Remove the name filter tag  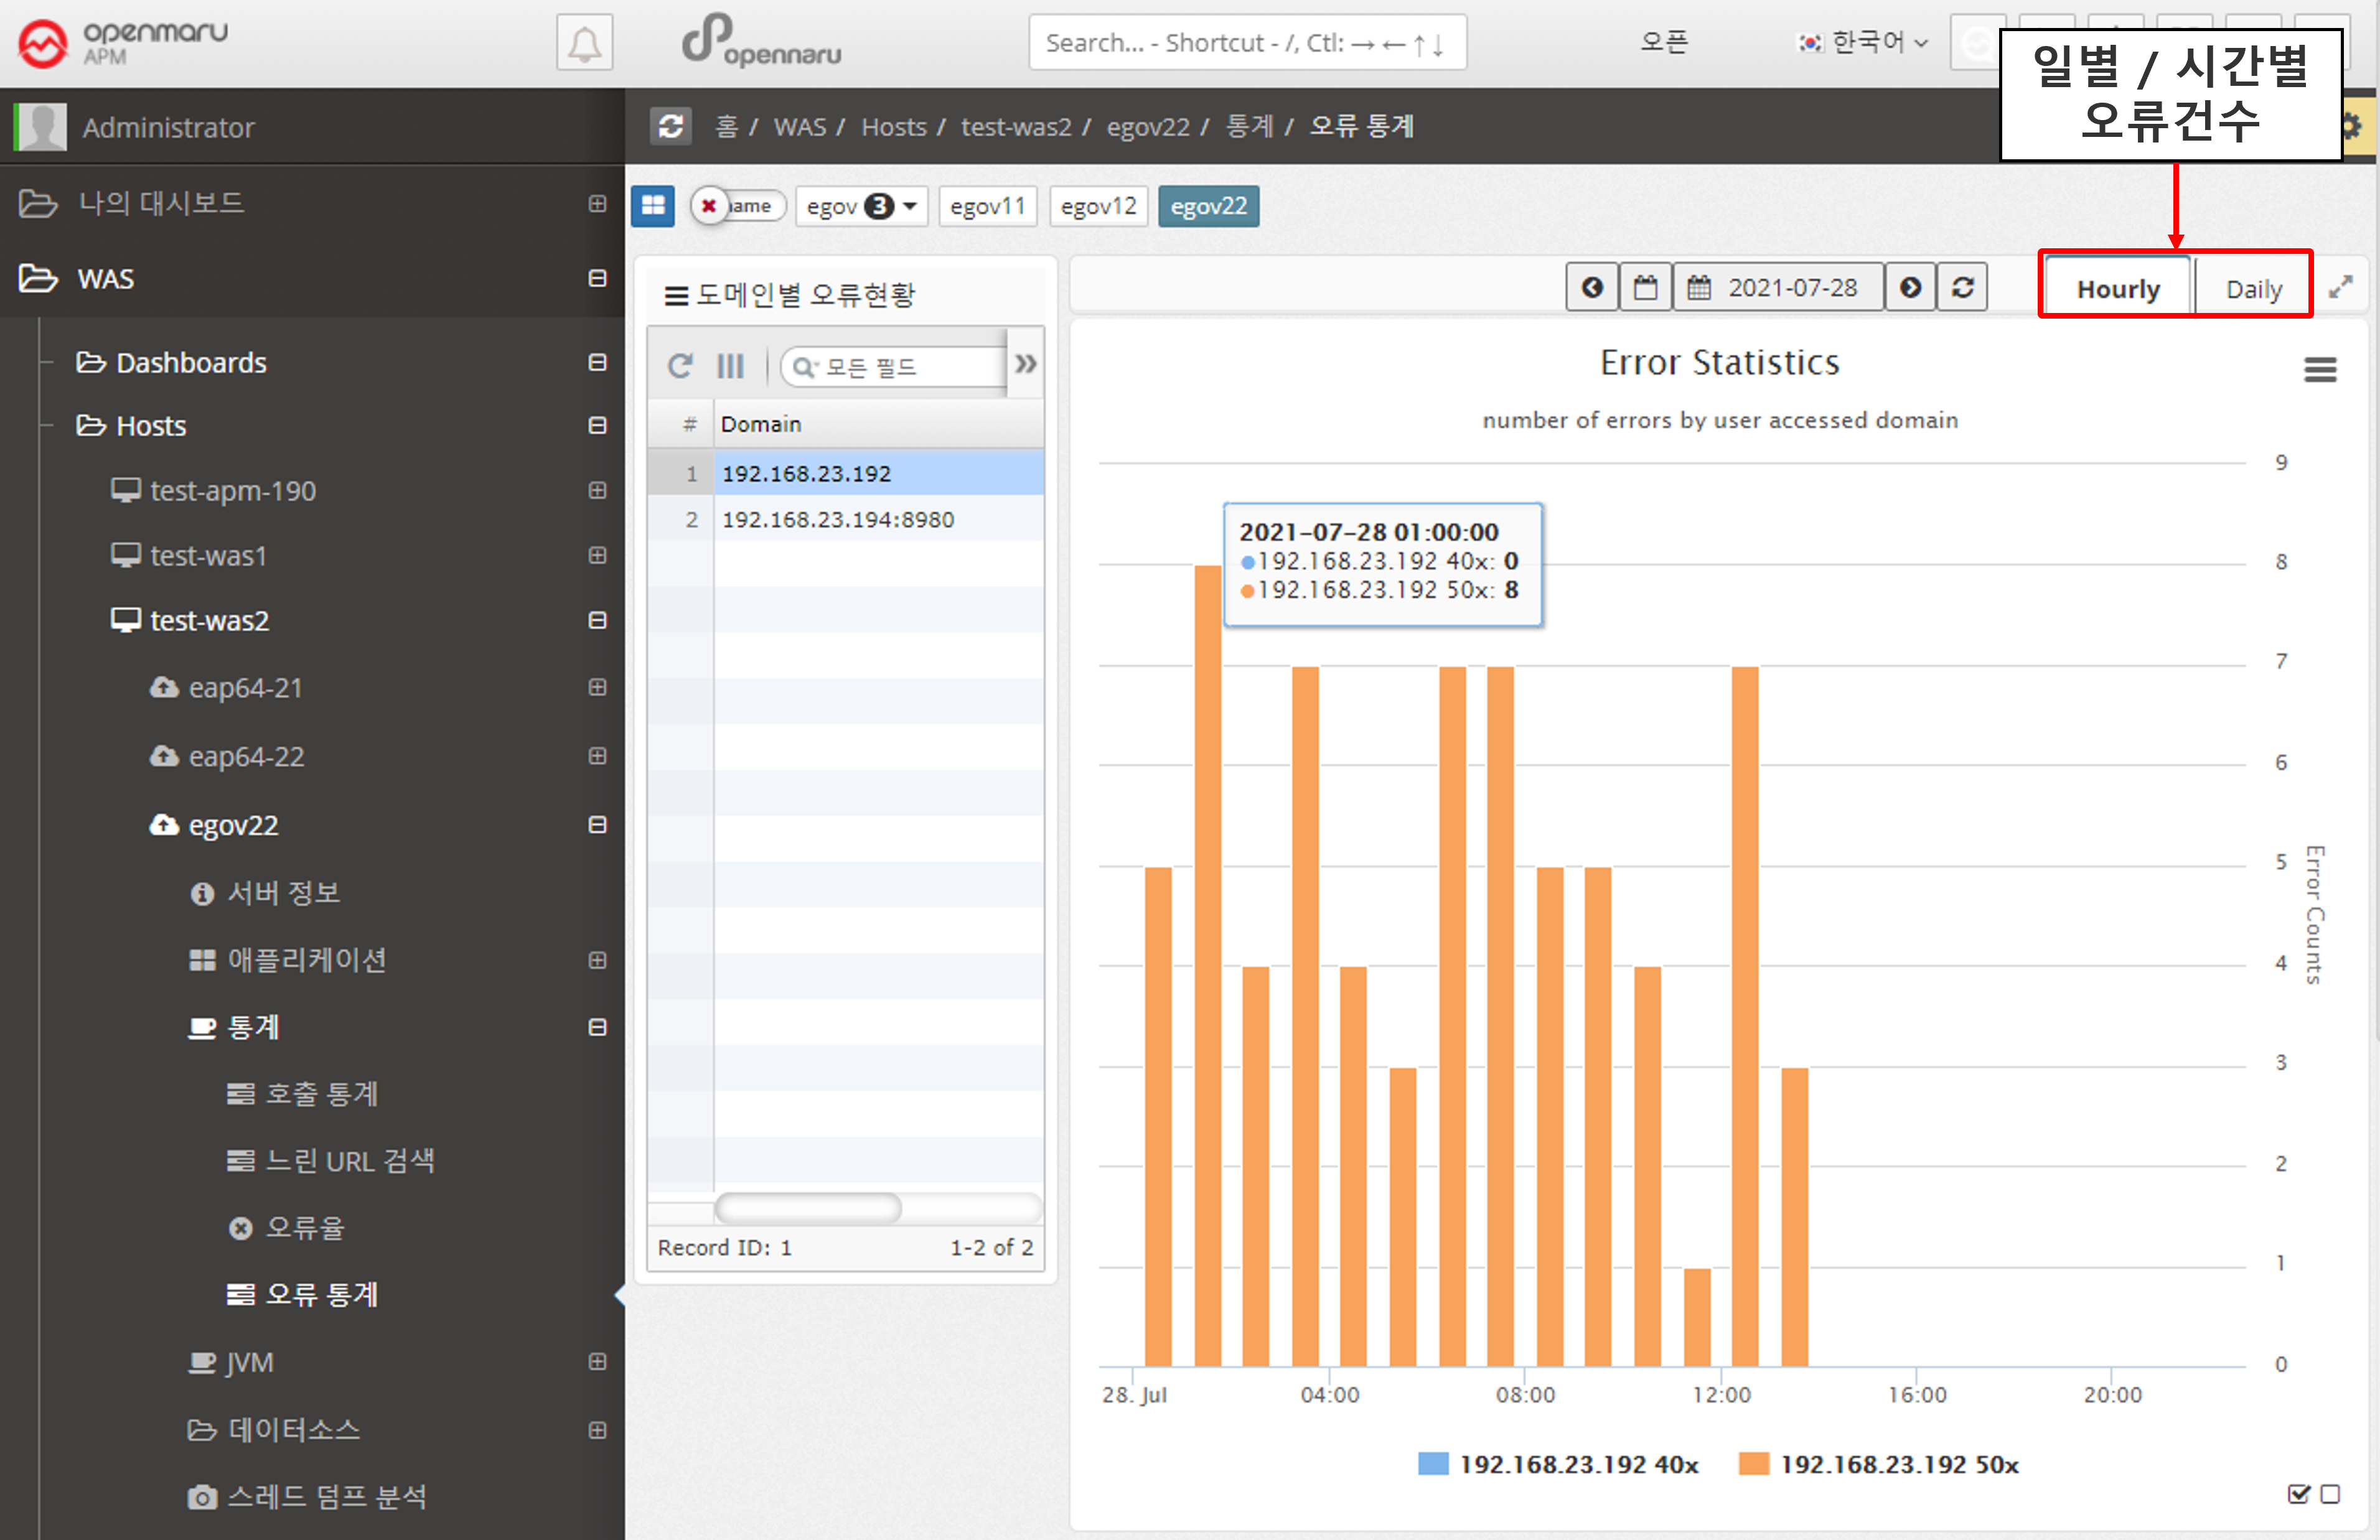[709, 206]
